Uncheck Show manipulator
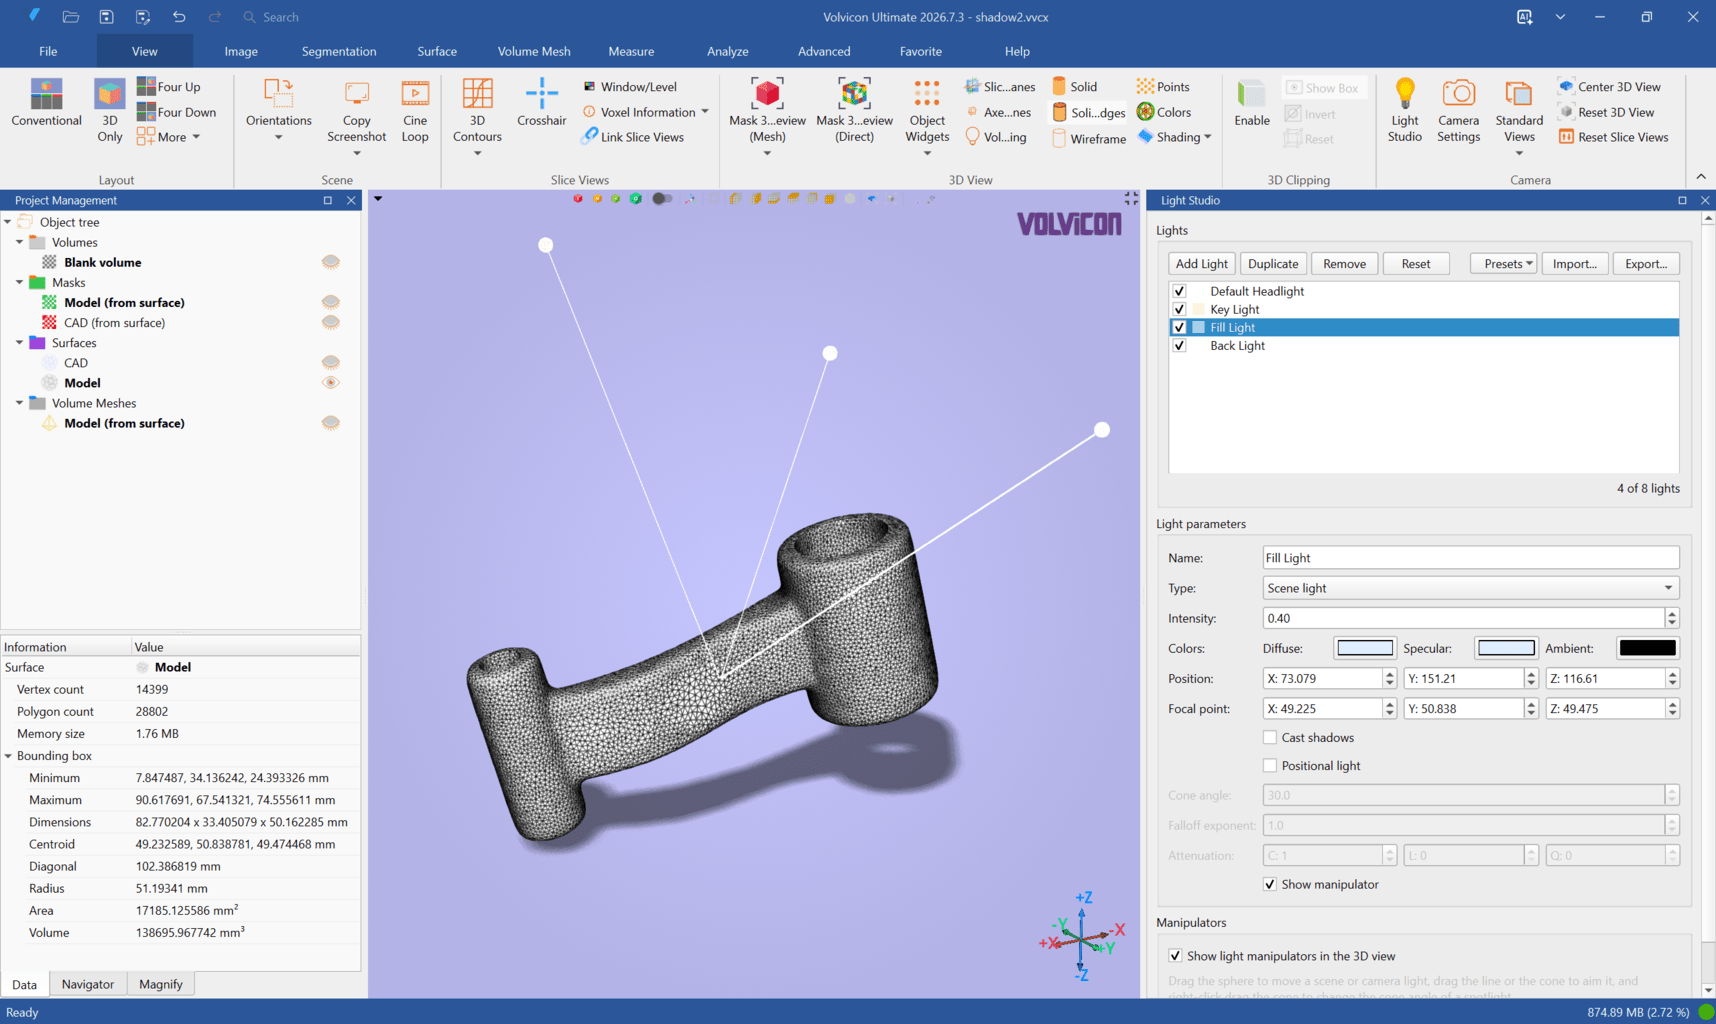The image size is (1716, 1024). (x=1270, y=884)
